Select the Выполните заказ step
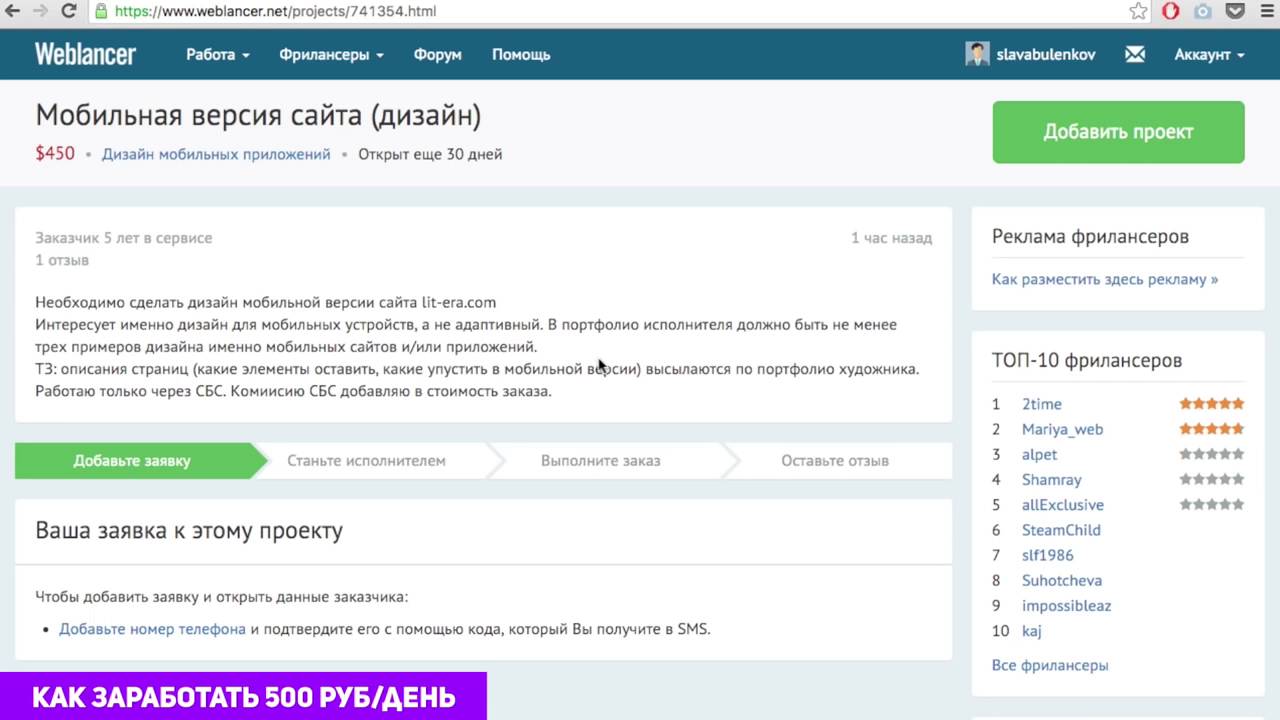This screenshot has height=720, width=1280. 600,461
